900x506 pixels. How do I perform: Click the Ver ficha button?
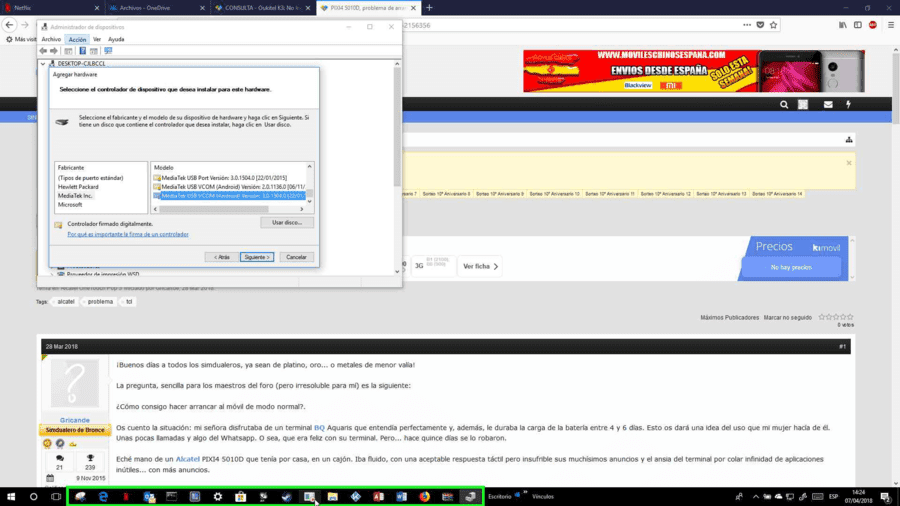(x=480, y=266)
